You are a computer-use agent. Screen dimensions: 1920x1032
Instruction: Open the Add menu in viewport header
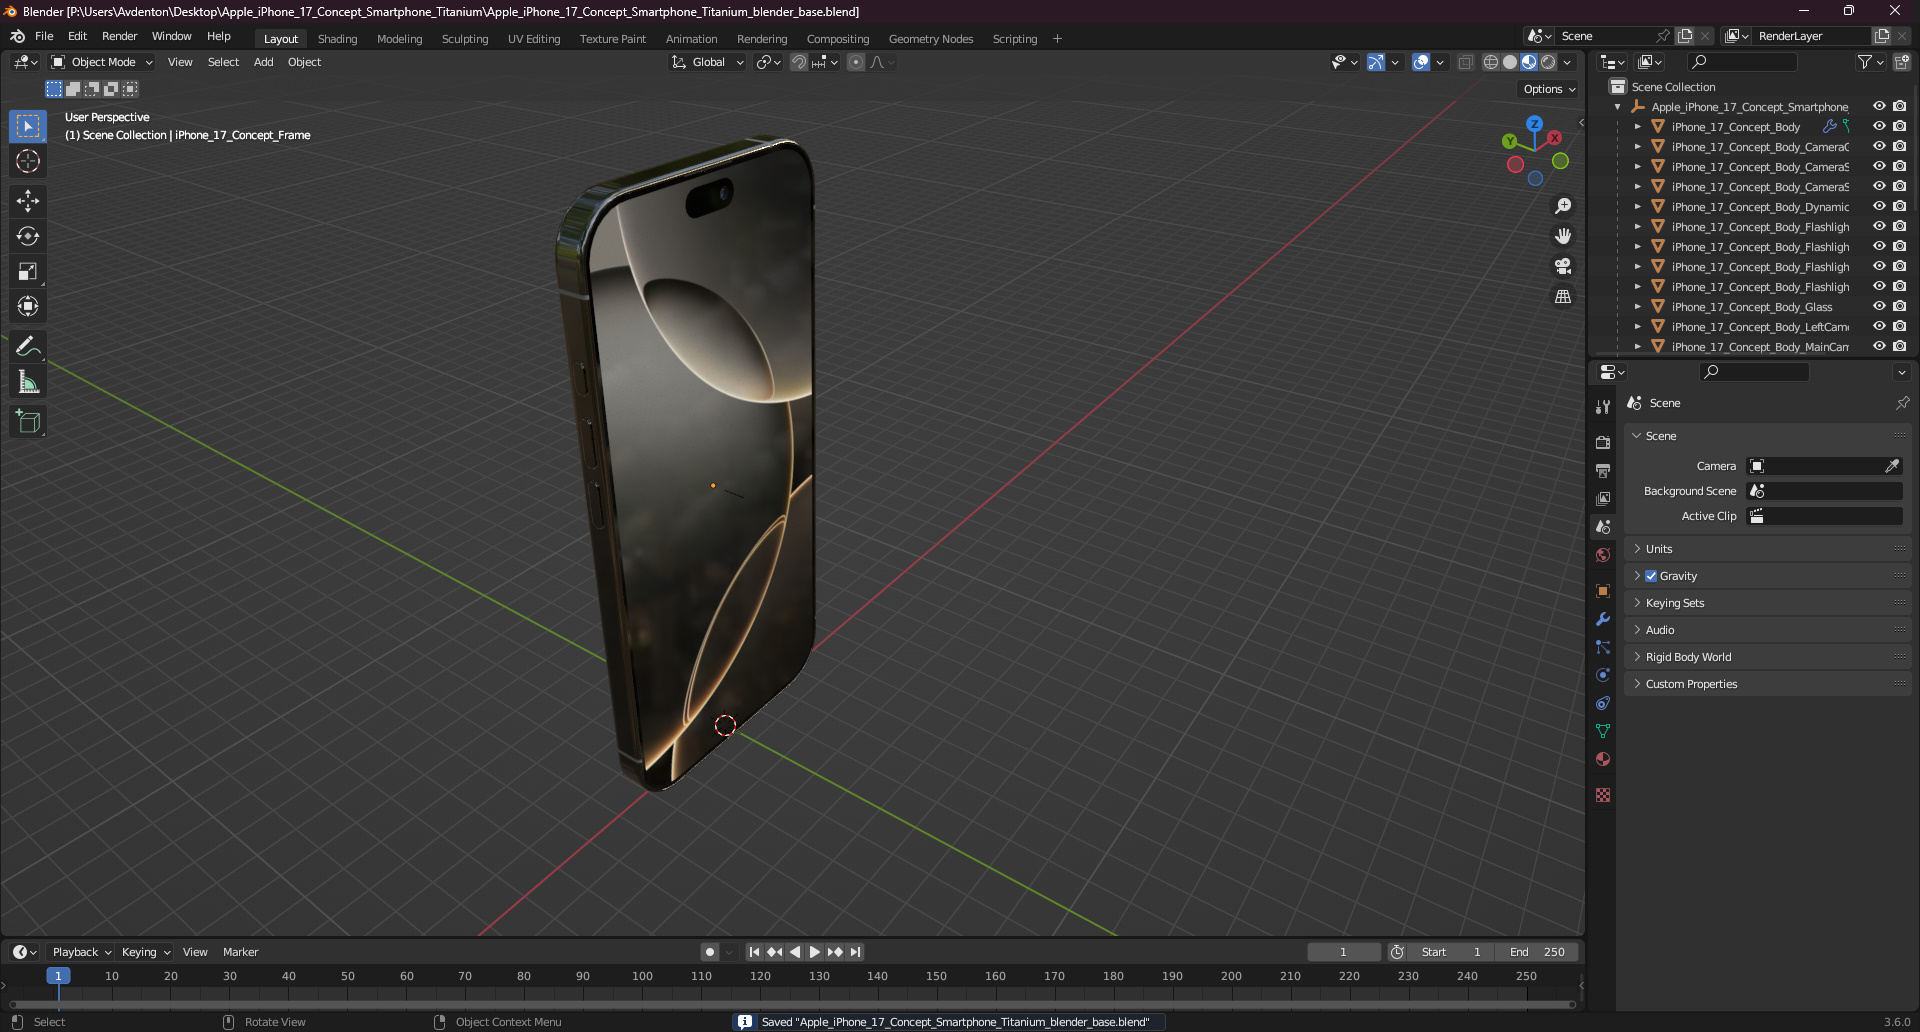pos(263,62)
